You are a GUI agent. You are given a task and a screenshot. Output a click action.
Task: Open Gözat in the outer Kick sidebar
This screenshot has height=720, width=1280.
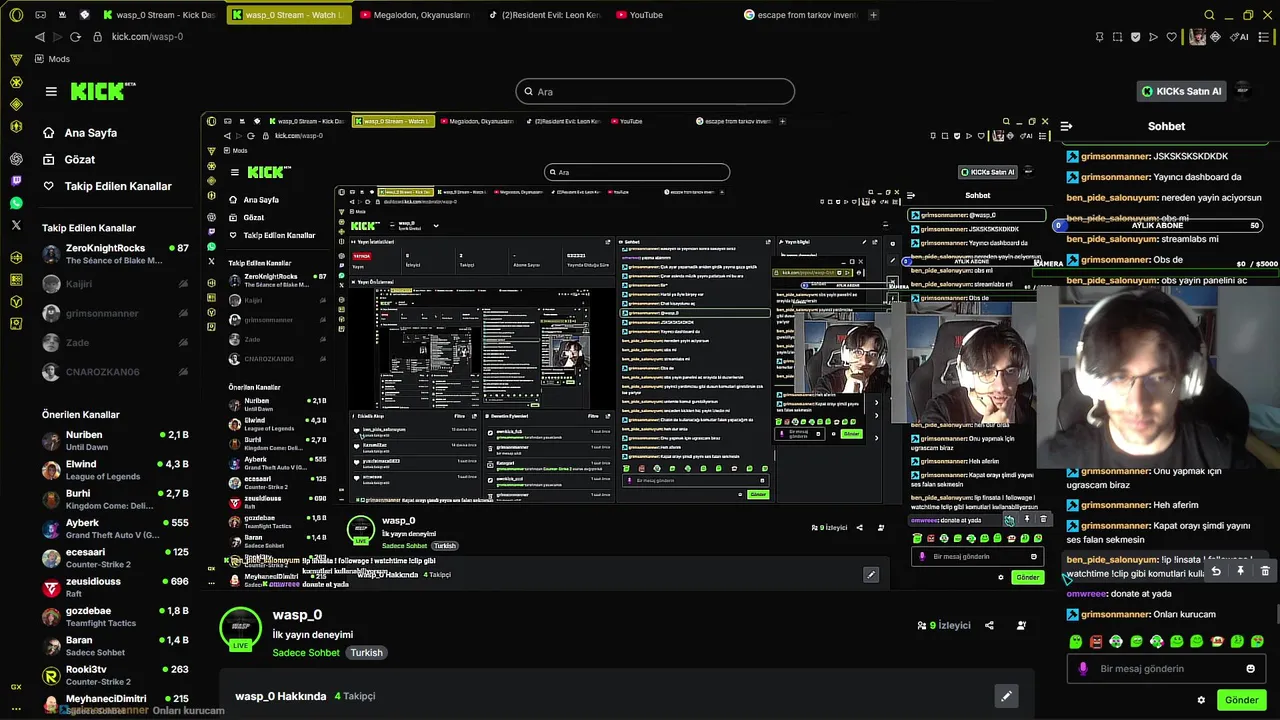pos(69,160)
